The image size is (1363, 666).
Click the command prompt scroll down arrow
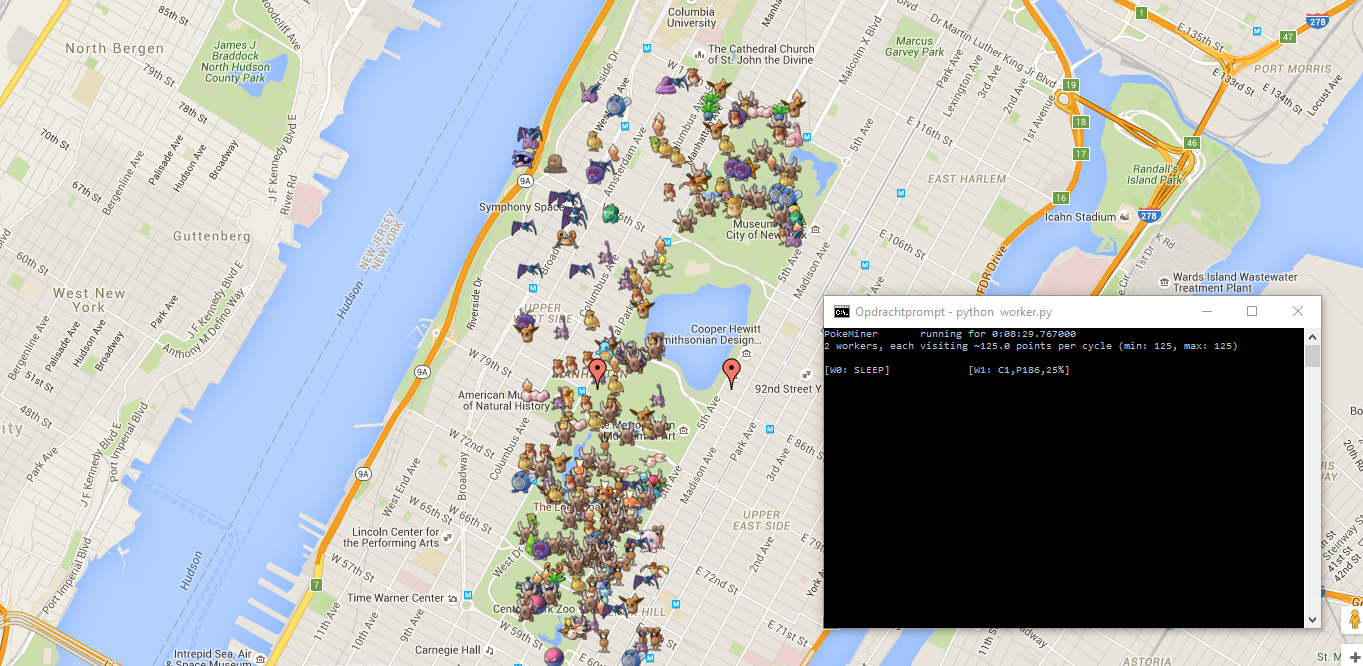coord(1312,620)
